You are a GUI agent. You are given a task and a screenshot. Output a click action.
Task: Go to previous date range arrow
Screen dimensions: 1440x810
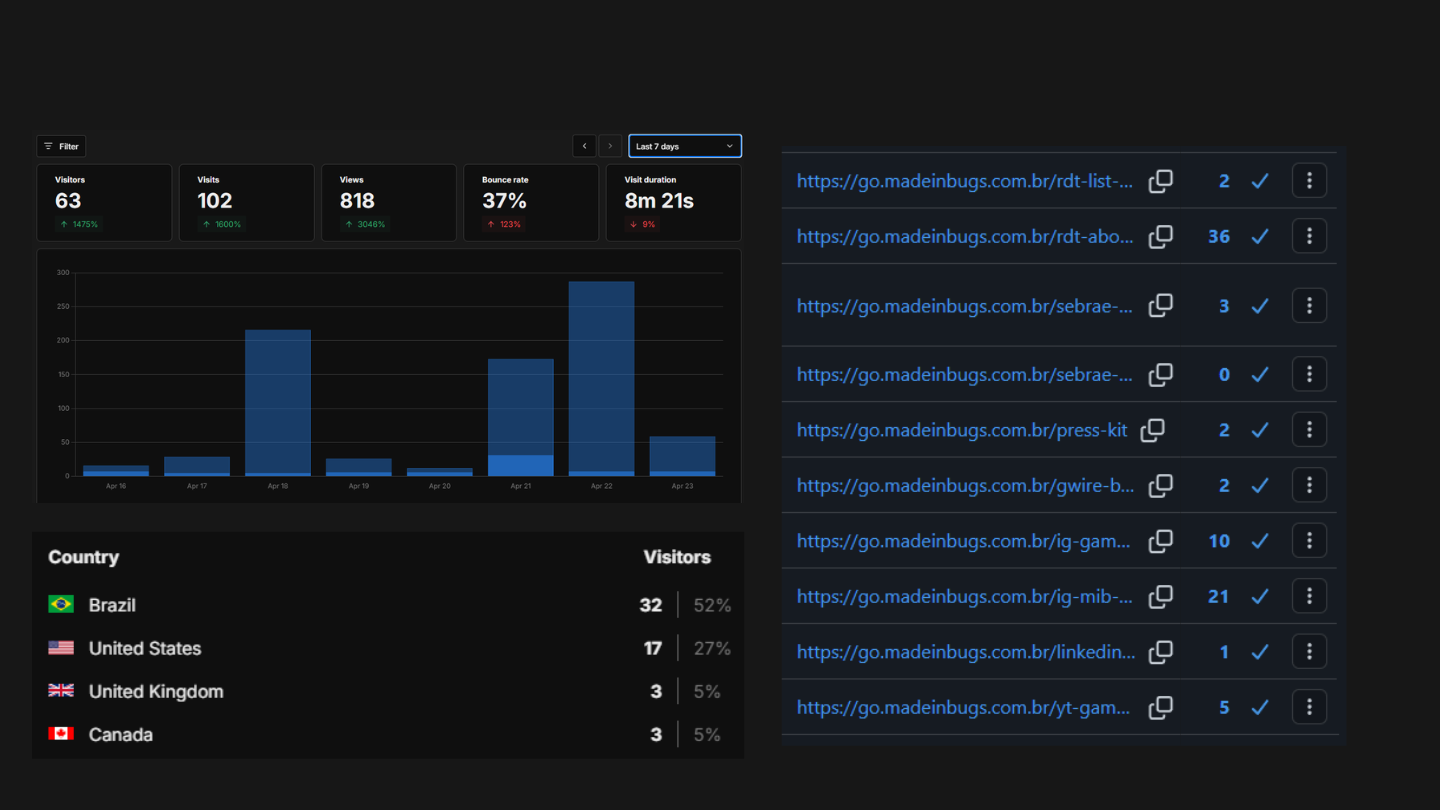point(584,146)
